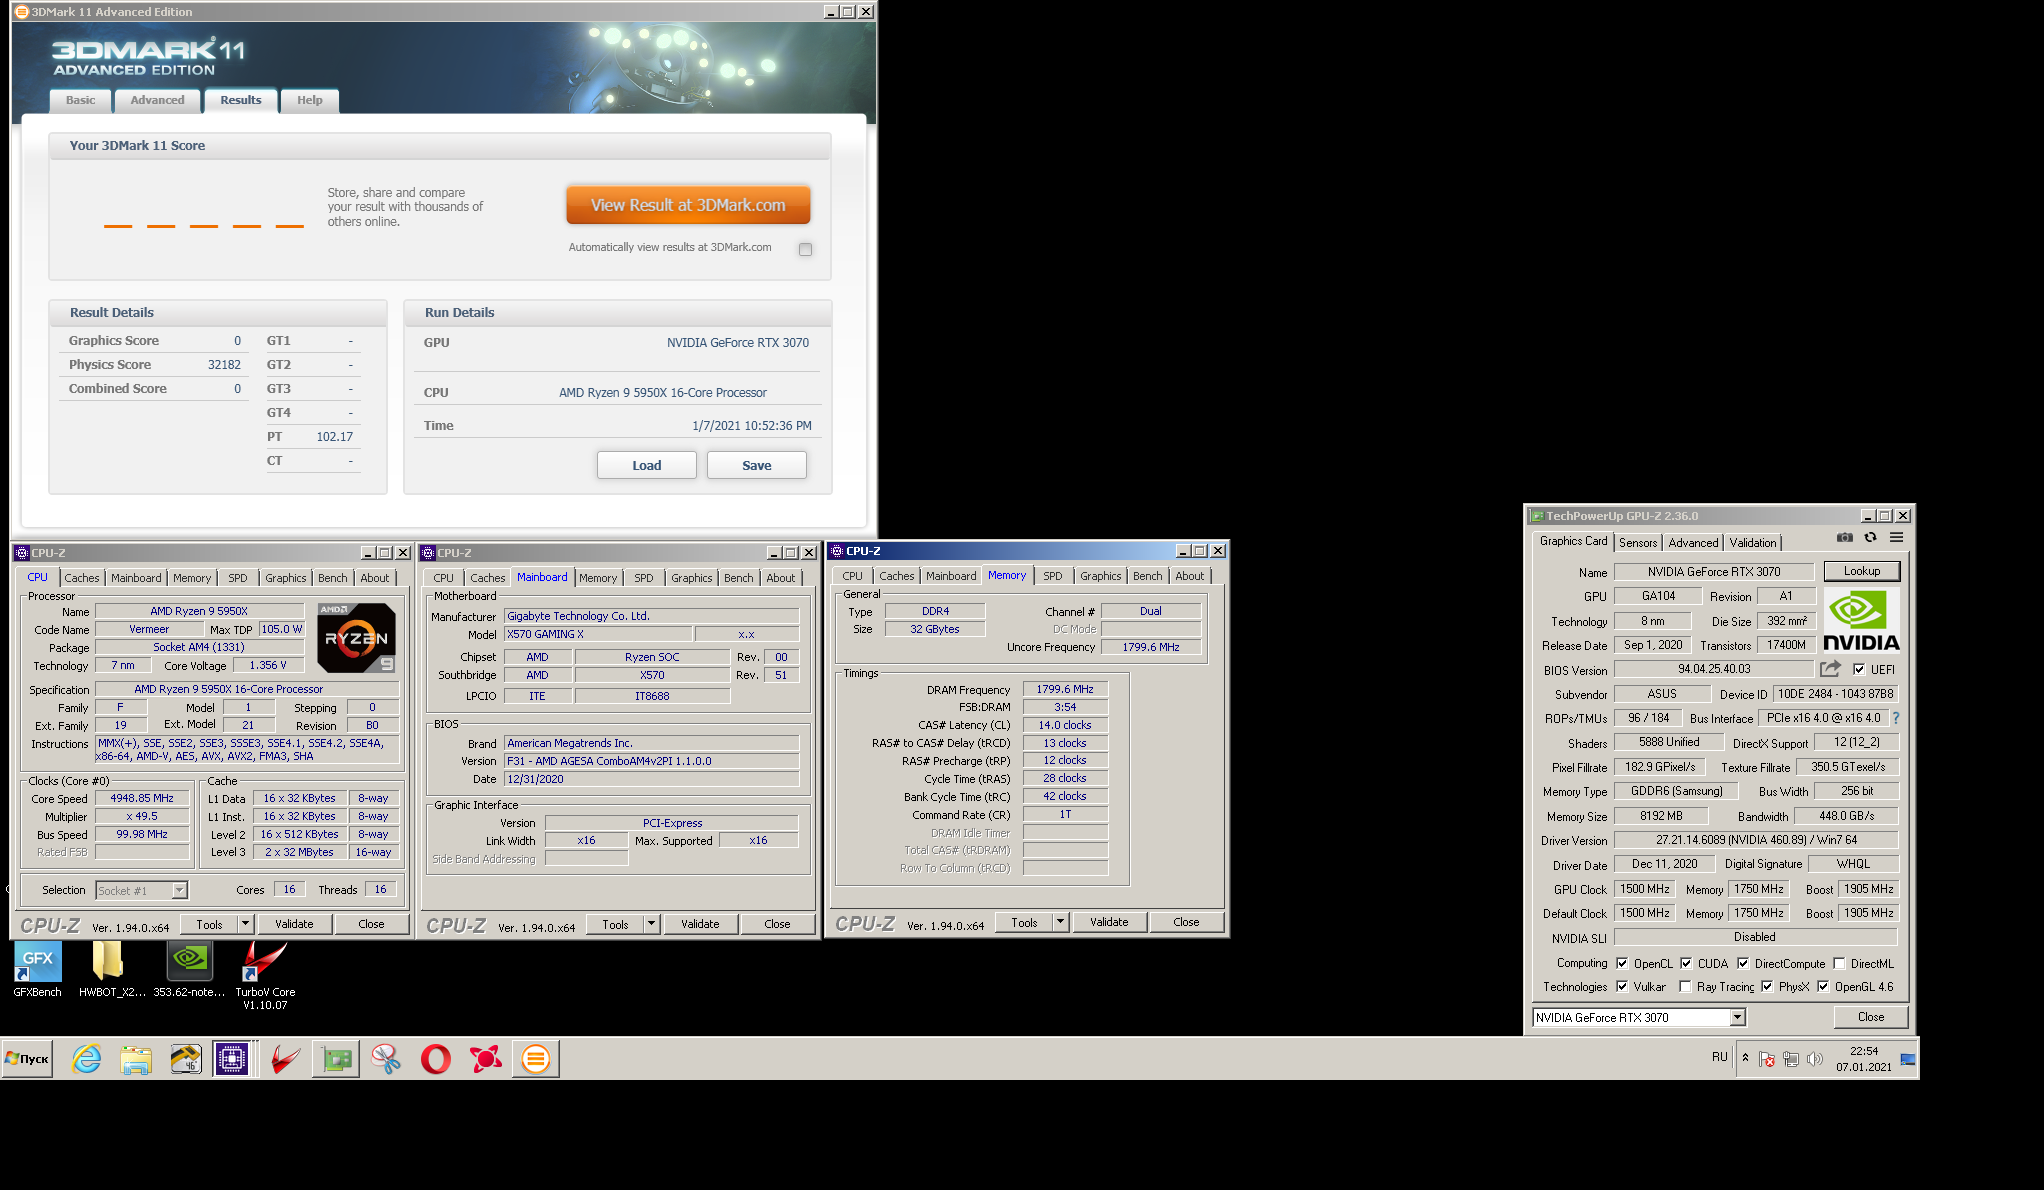Switch to GPU-Z graphics card taskbar icon
This screenshot has width=2044, height=1190.
(x=337, y=1059)
